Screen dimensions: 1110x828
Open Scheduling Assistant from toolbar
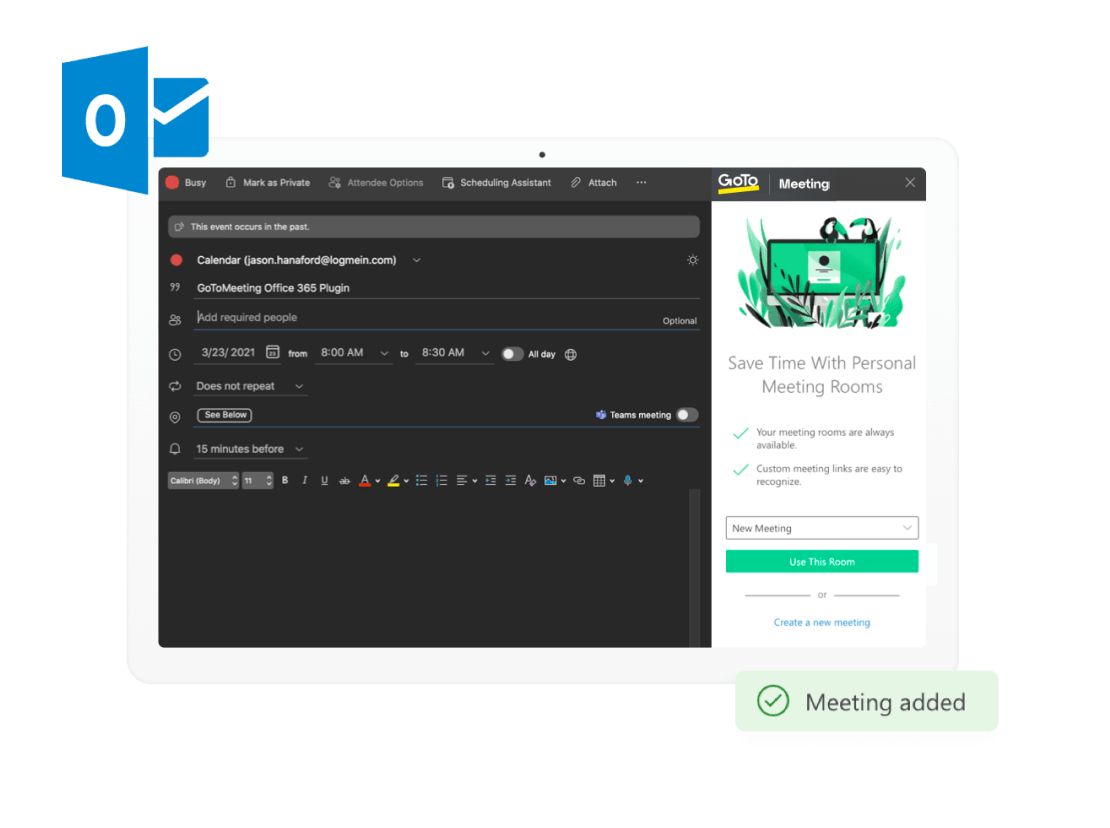point(496,183)
